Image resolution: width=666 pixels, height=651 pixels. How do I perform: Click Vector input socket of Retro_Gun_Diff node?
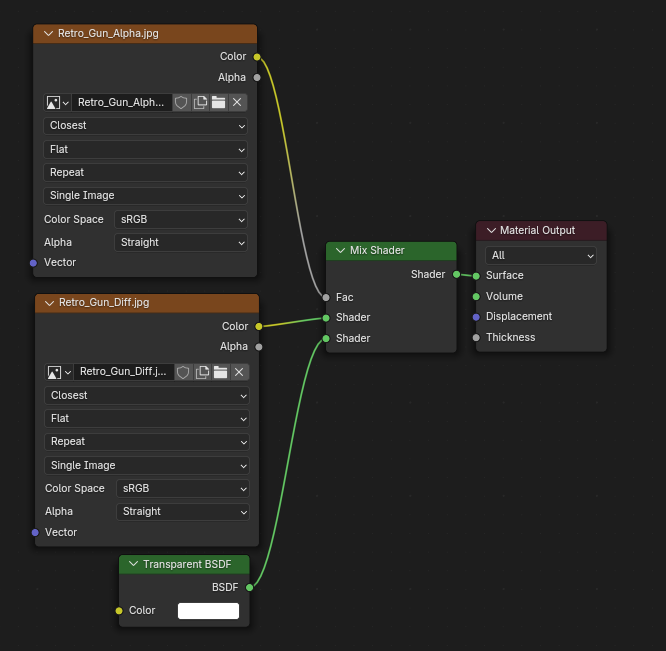point(35,533)
